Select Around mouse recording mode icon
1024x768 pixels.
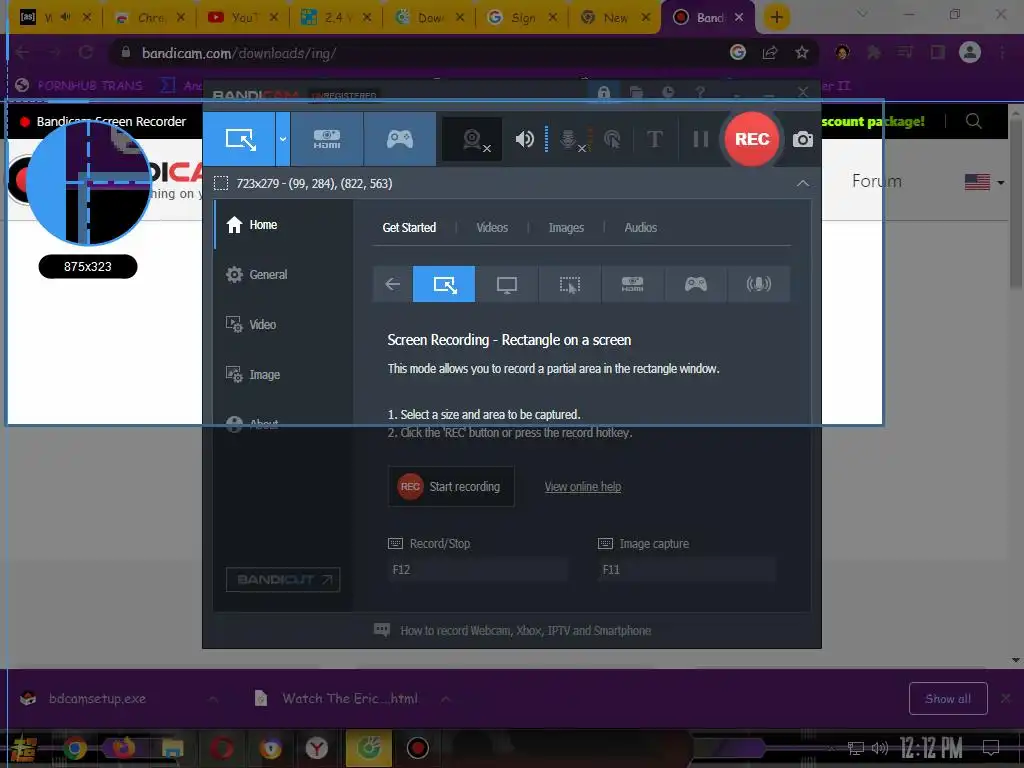[569, 284]
